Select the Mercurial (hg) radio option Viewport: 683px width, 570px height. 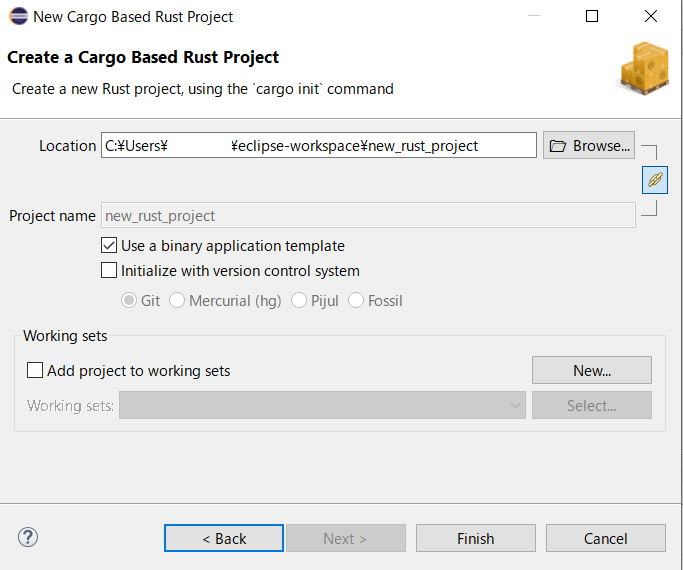(177, 301)
